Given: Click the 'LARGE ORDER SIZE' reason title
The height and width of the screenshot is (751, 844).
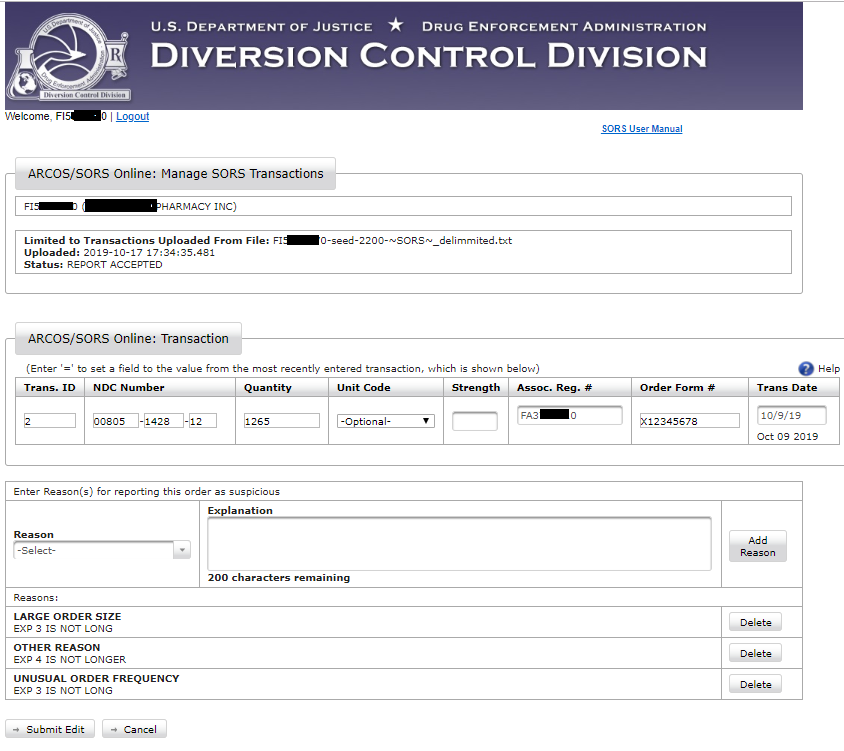Looking at the screenshot, I should 67,616.
